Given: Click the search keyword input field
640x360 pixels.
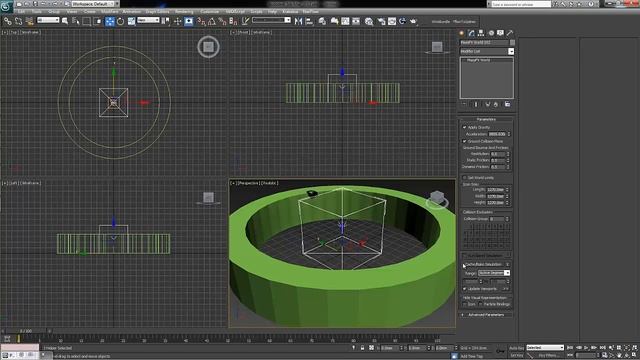Looking at the screenshot, I should coord(520,4).
